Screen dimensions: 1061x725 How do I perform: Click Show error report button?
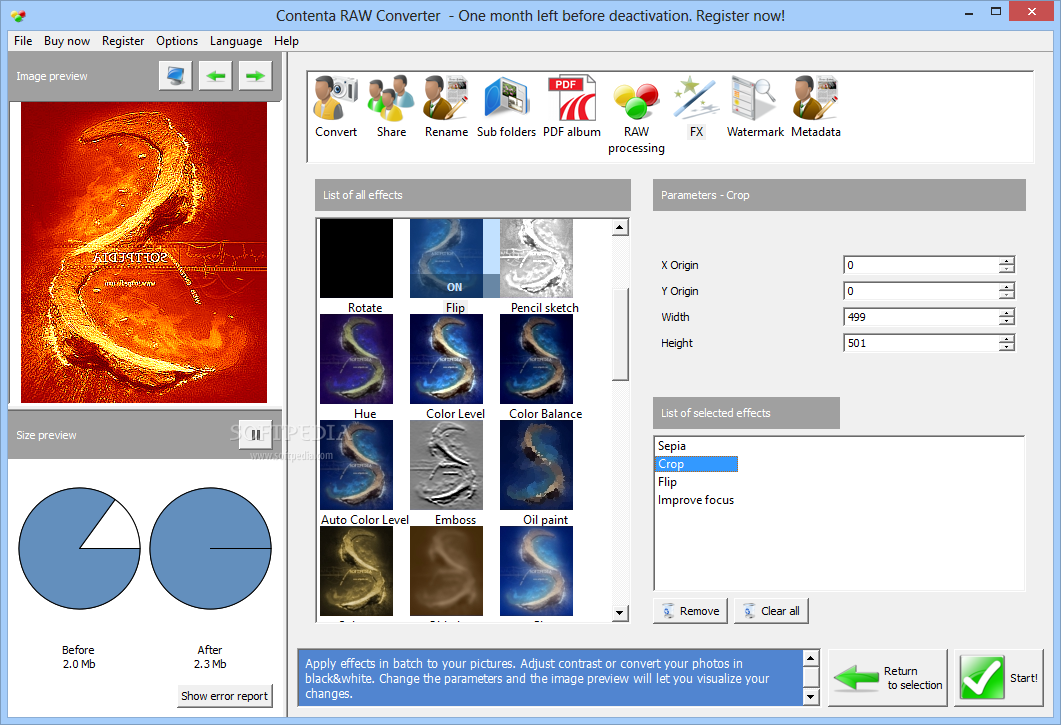pos(225,696)
